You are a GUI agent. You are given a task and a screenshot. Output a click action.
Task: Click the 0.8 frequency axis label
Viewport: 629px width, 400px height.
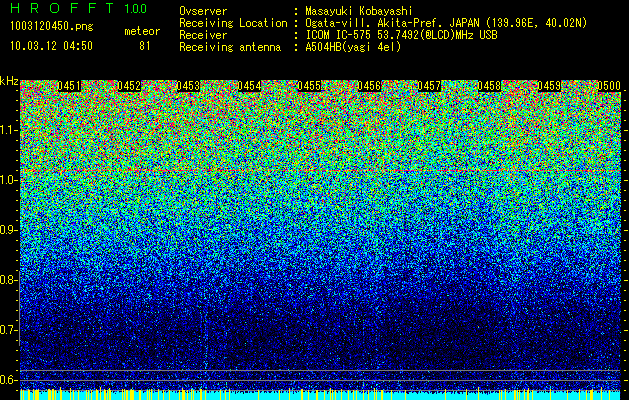point(7,280)
